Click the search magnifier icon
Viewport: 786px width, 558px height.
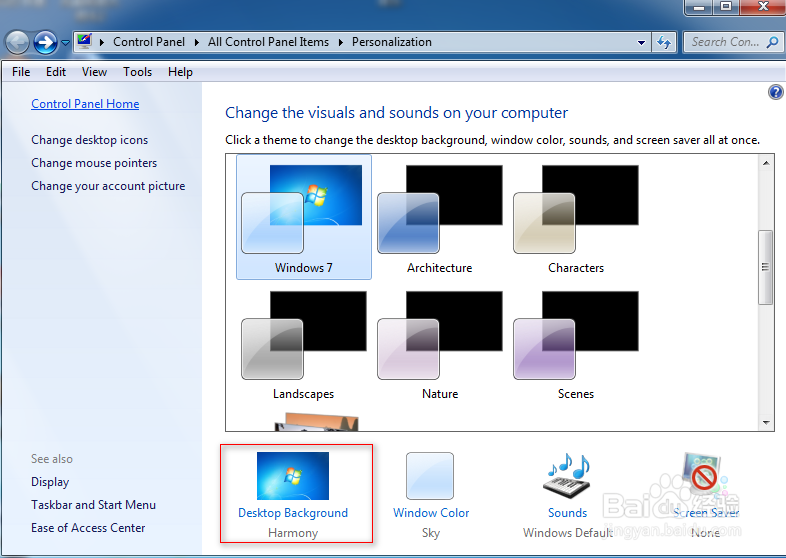pyautogui.click(x=772, y=42)
